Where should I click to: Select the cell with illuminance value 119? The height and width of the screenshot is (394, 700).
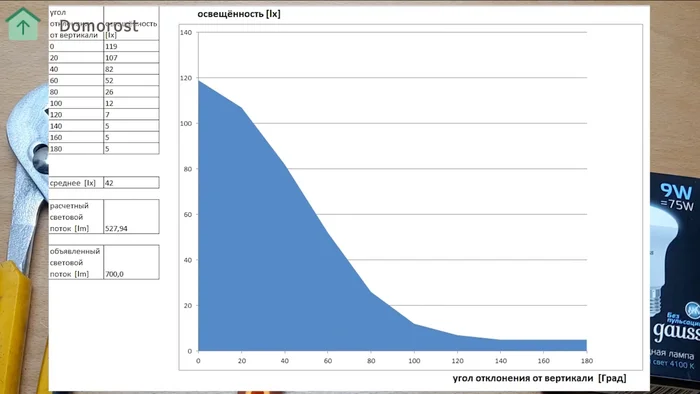point(131,46)
